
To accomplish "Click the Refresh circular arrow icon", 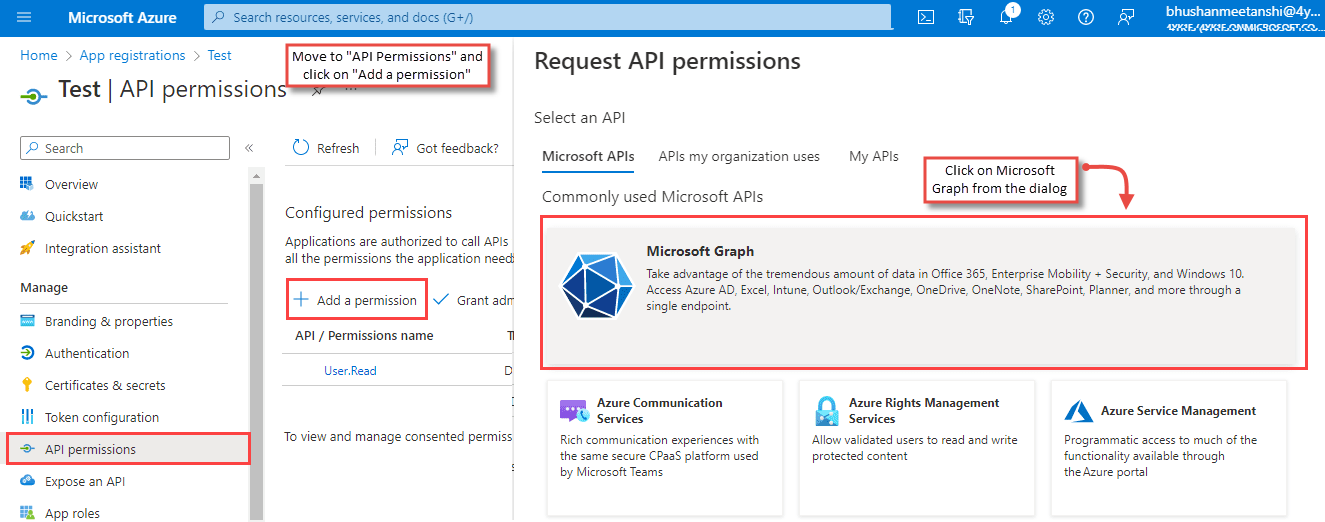I will (x=301, y=148).
